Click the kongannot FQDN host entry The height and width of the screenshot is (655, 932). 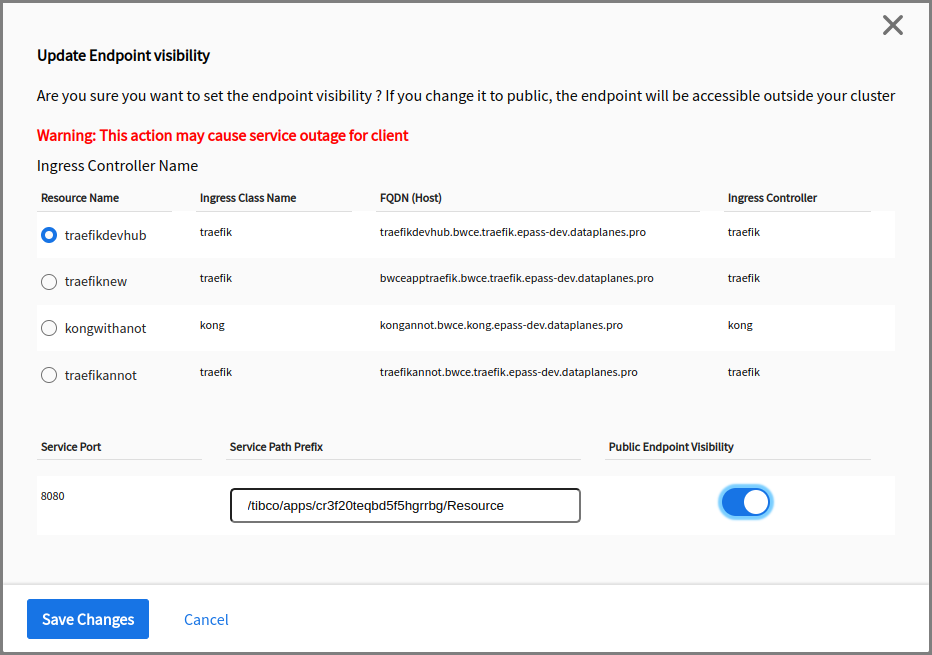501,325
